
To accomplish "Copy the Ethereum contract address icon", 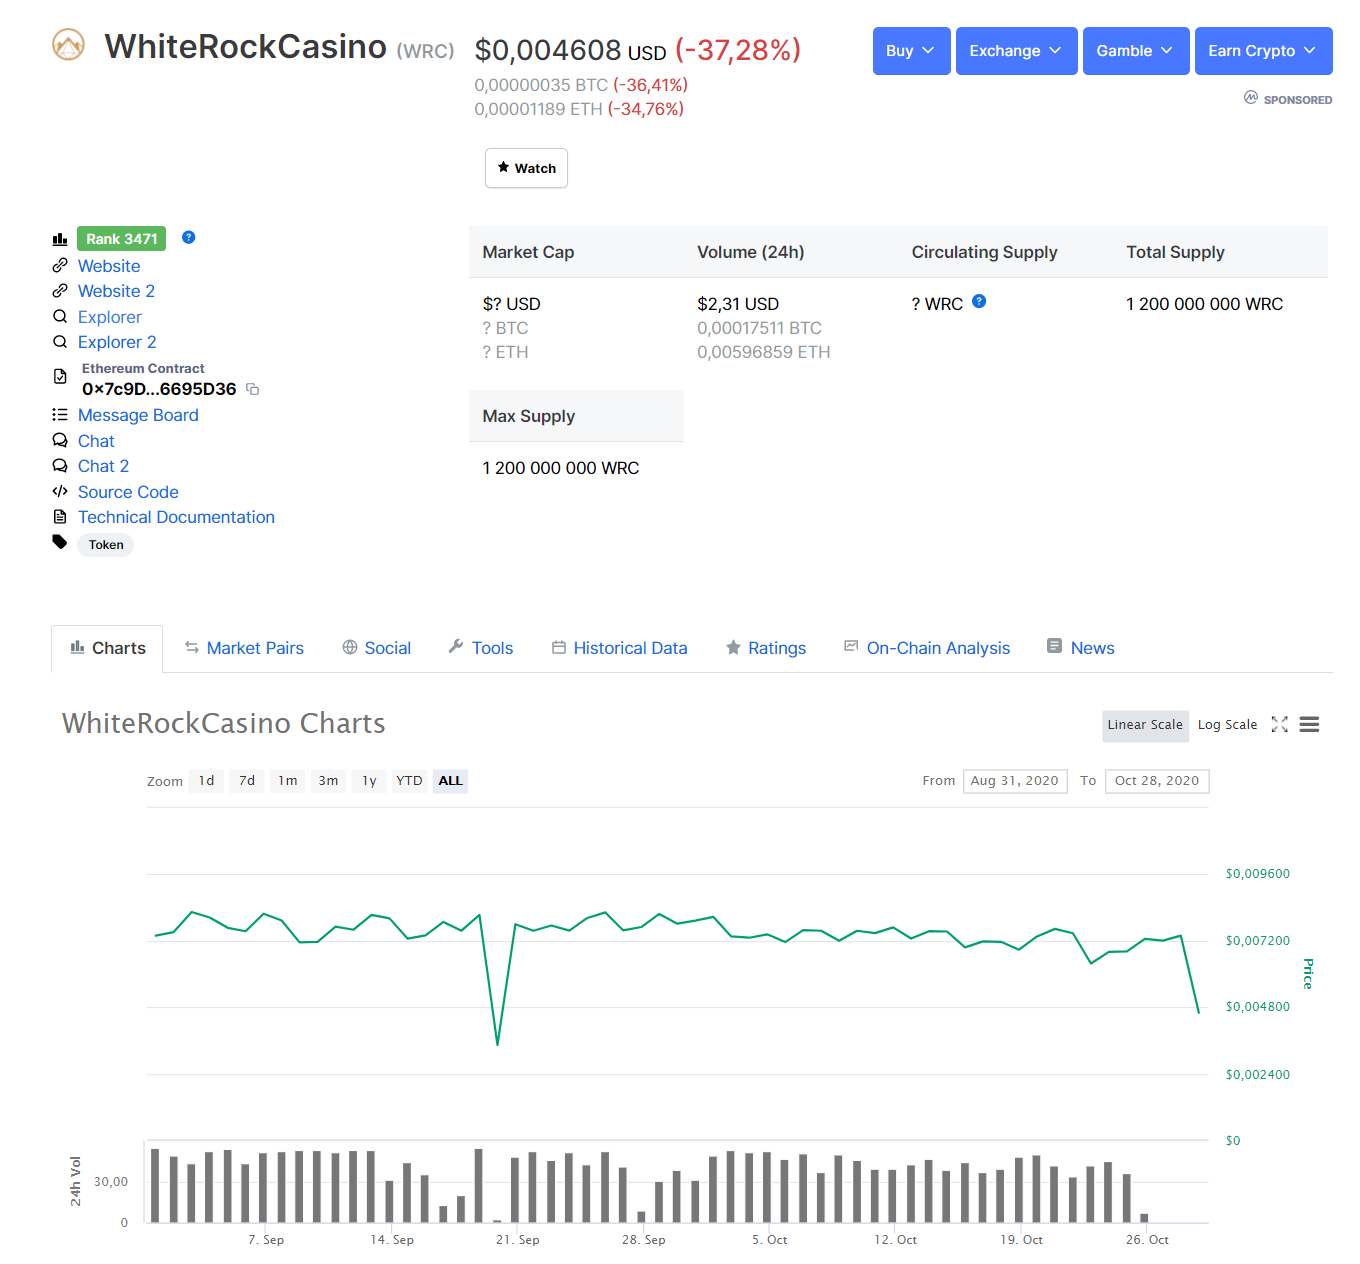I will (253, 389).
